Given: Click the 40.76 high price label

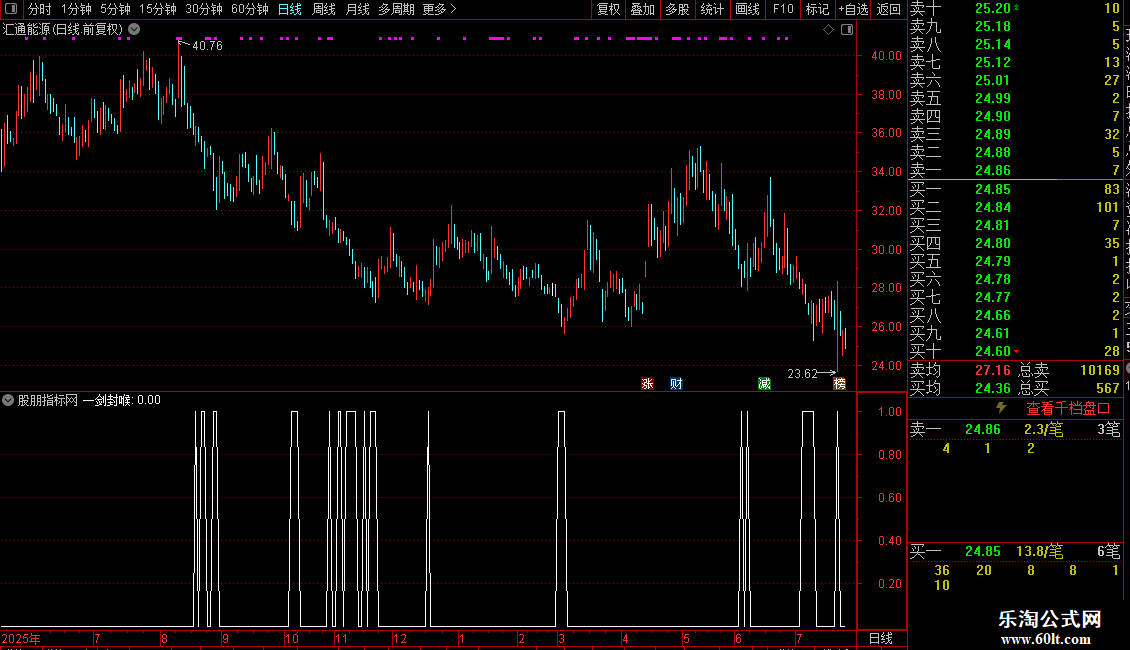Looking at the screenshot, I should [208, 46].
